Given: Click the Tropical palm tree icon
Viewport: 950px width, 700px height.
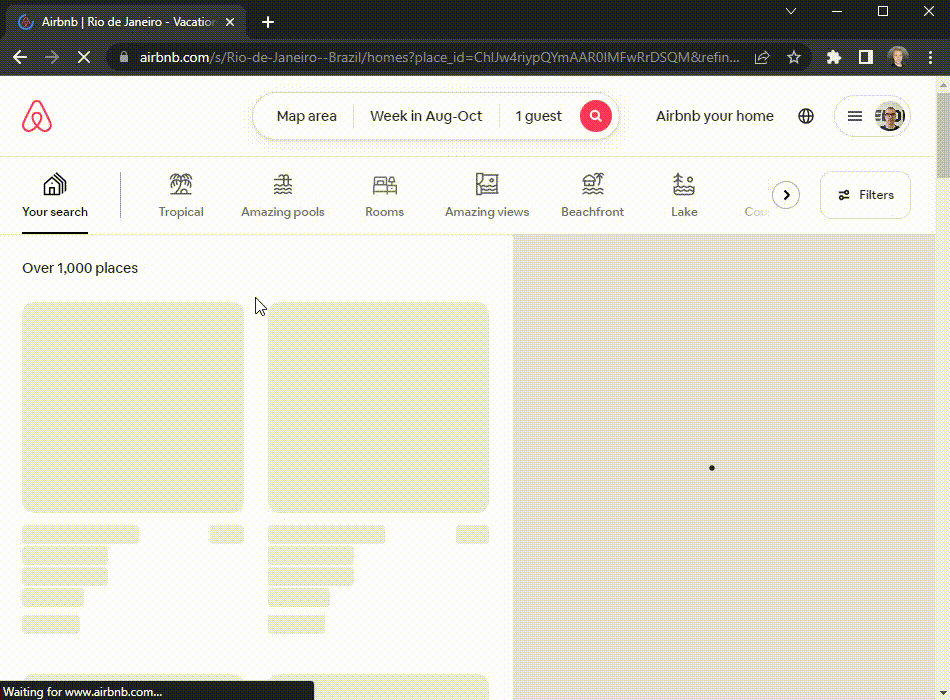Looking at the screenshot, I should [181, 184].
